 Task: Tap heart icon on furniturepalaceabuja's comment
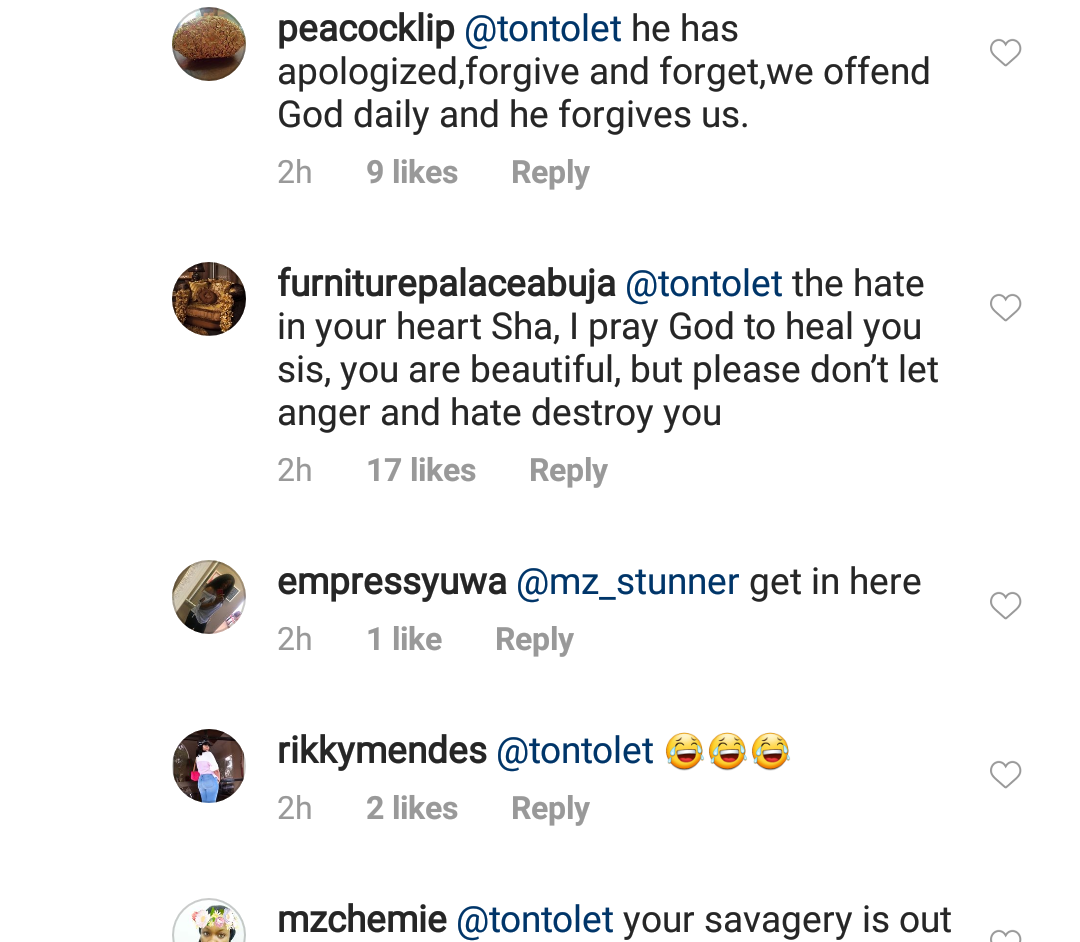(x=1005, y=308)
